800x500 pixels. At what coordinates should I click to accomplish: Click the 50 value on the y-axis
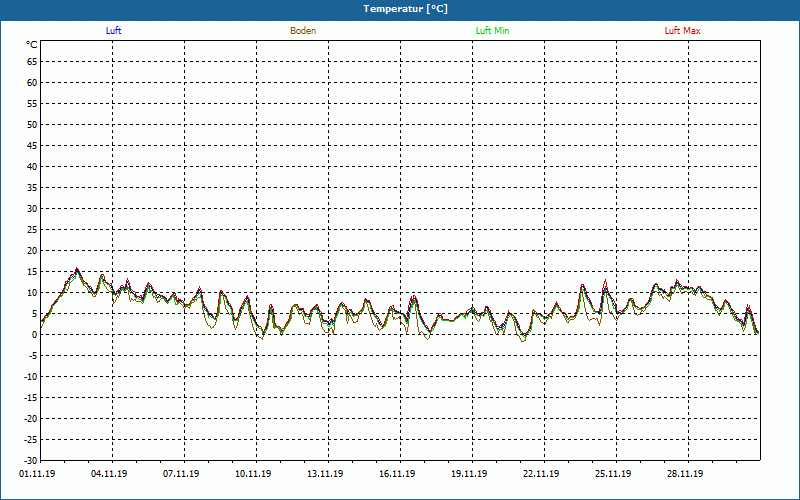pyautogui.click(x=32, y=124)
